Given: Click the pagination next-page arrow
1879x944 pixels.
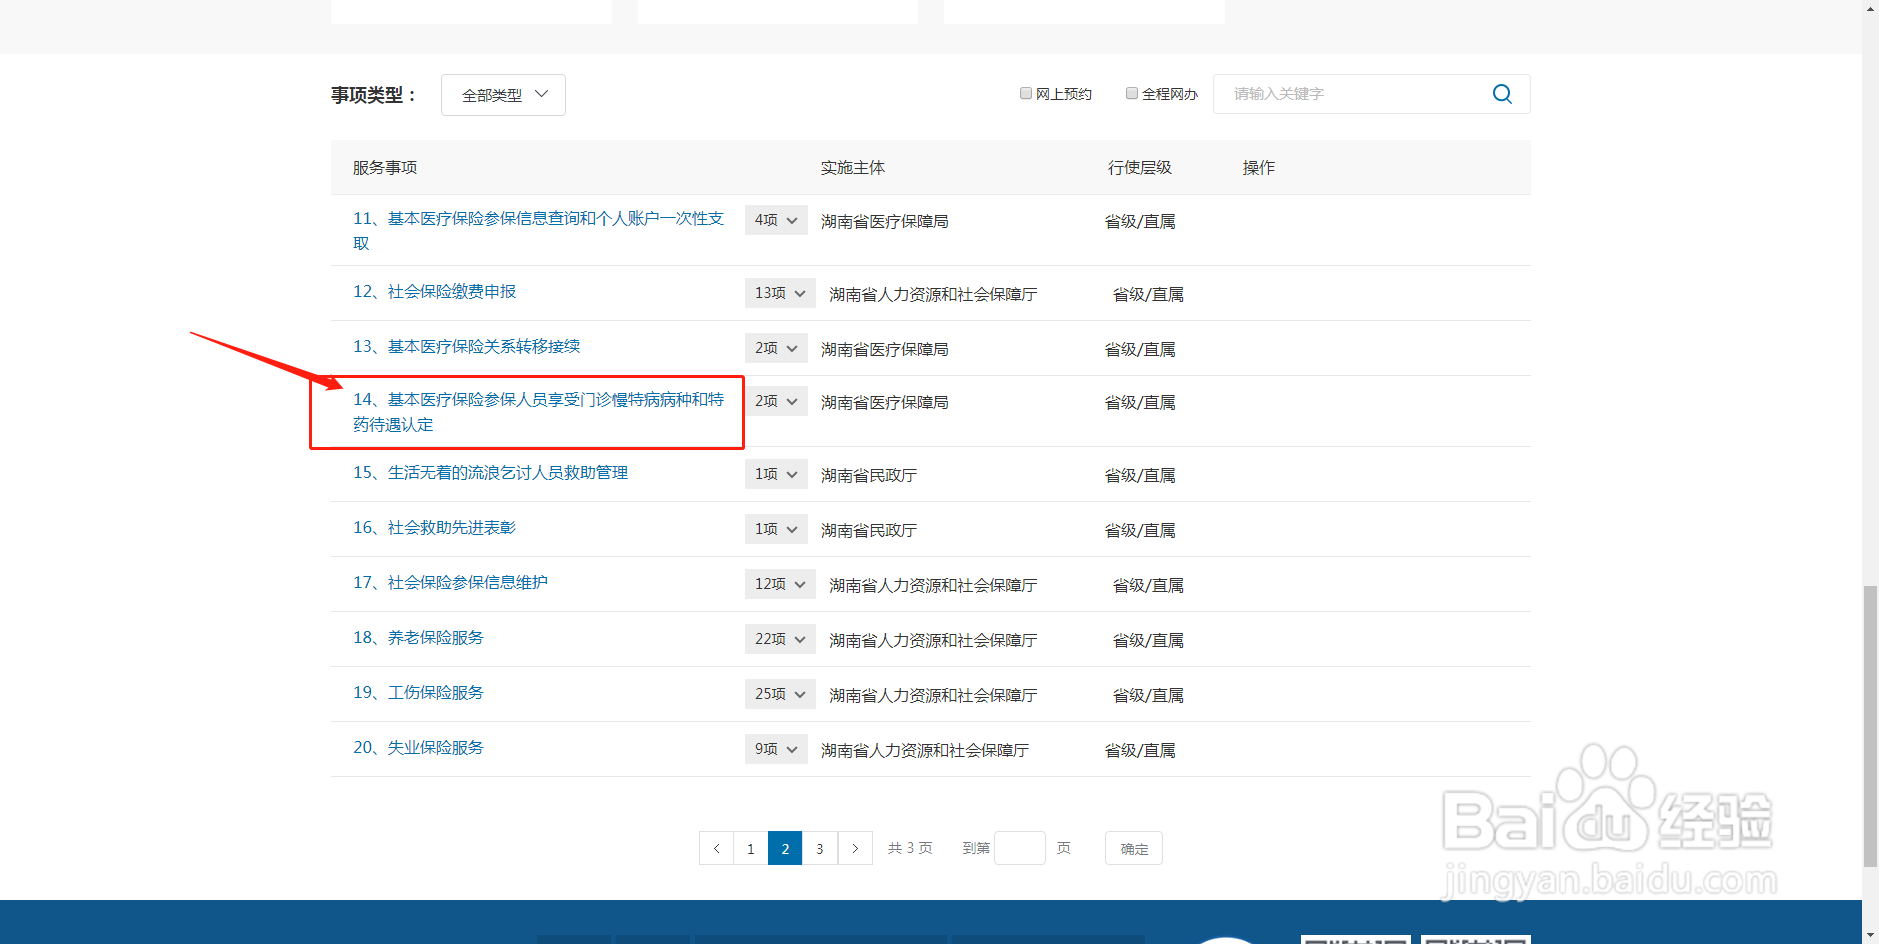Looking at the screenshot, I should pyautogui.click(x=855, y=847).
